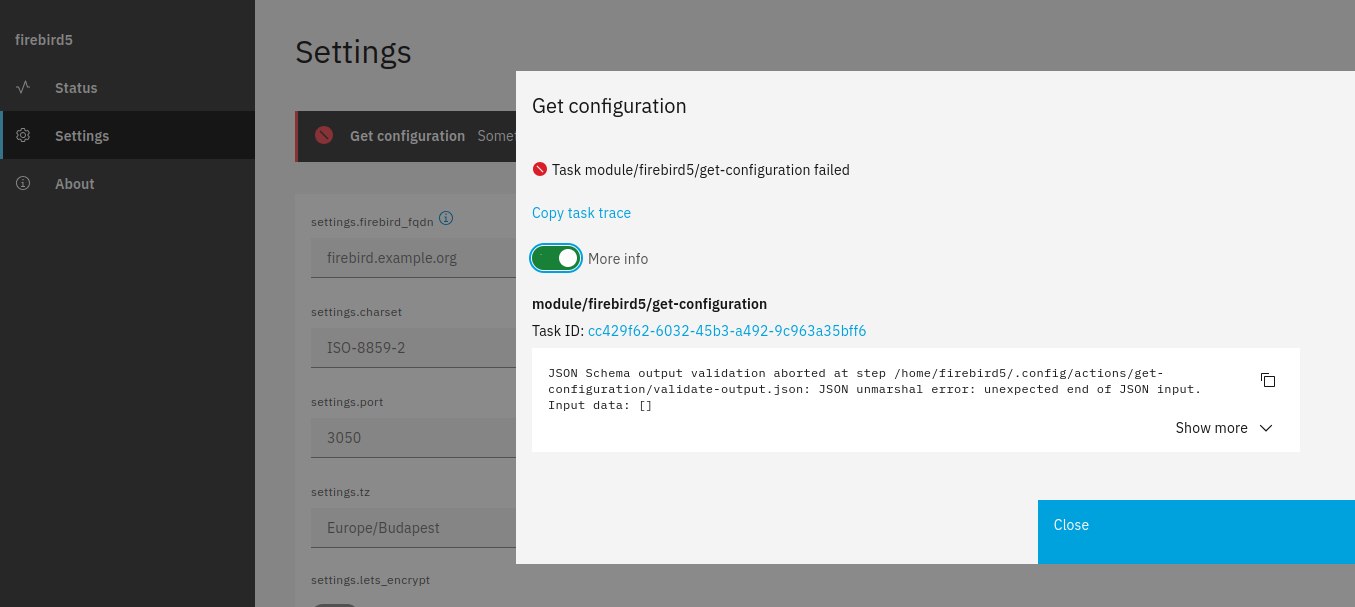
Task: Click the About info circle icon
Action: [23, 184]
